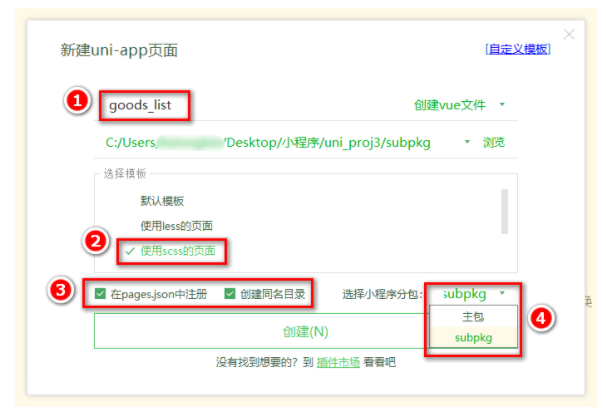Open the 创建vue文件 file type dropdown
606x409 pixels.
[x=459, y=105]
